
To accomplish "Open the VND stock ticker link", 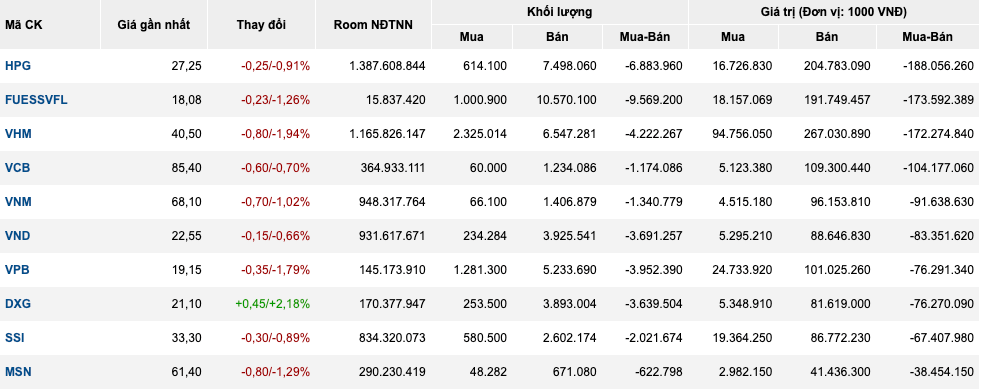I will click(18, 235).
